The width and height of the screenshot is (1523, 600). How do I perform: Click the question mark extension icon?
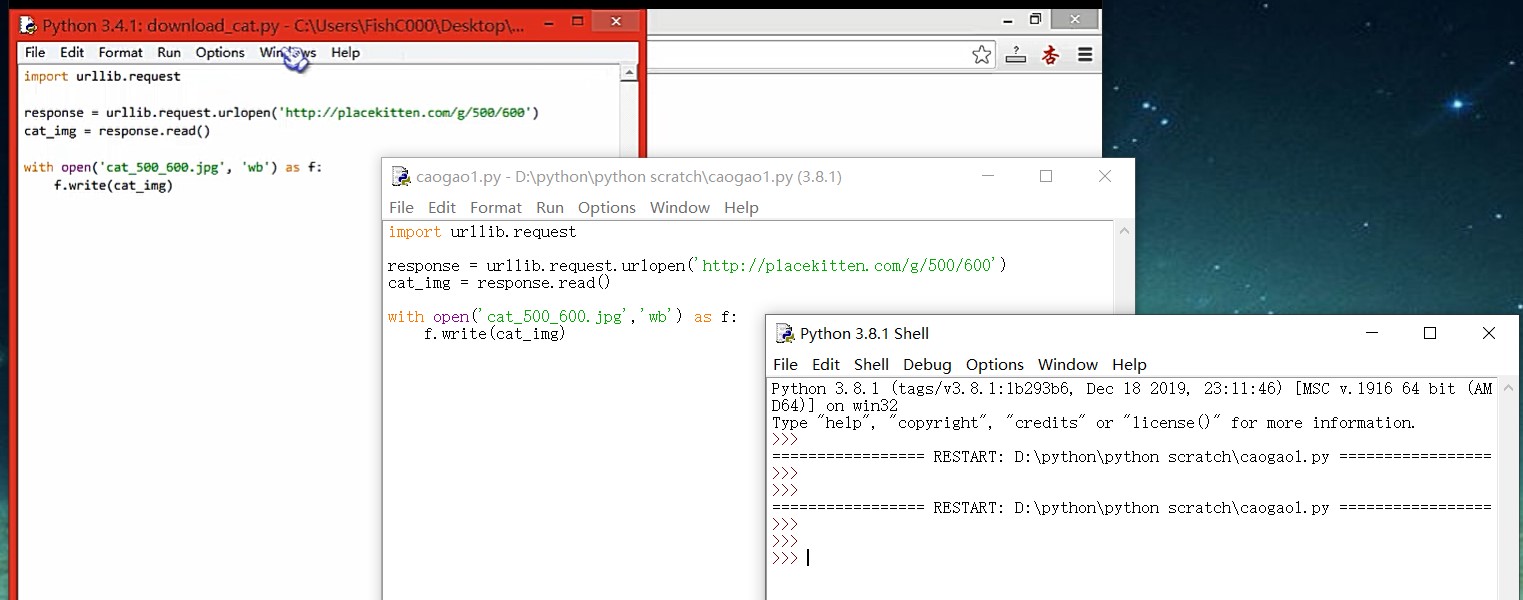point(1016,55)
